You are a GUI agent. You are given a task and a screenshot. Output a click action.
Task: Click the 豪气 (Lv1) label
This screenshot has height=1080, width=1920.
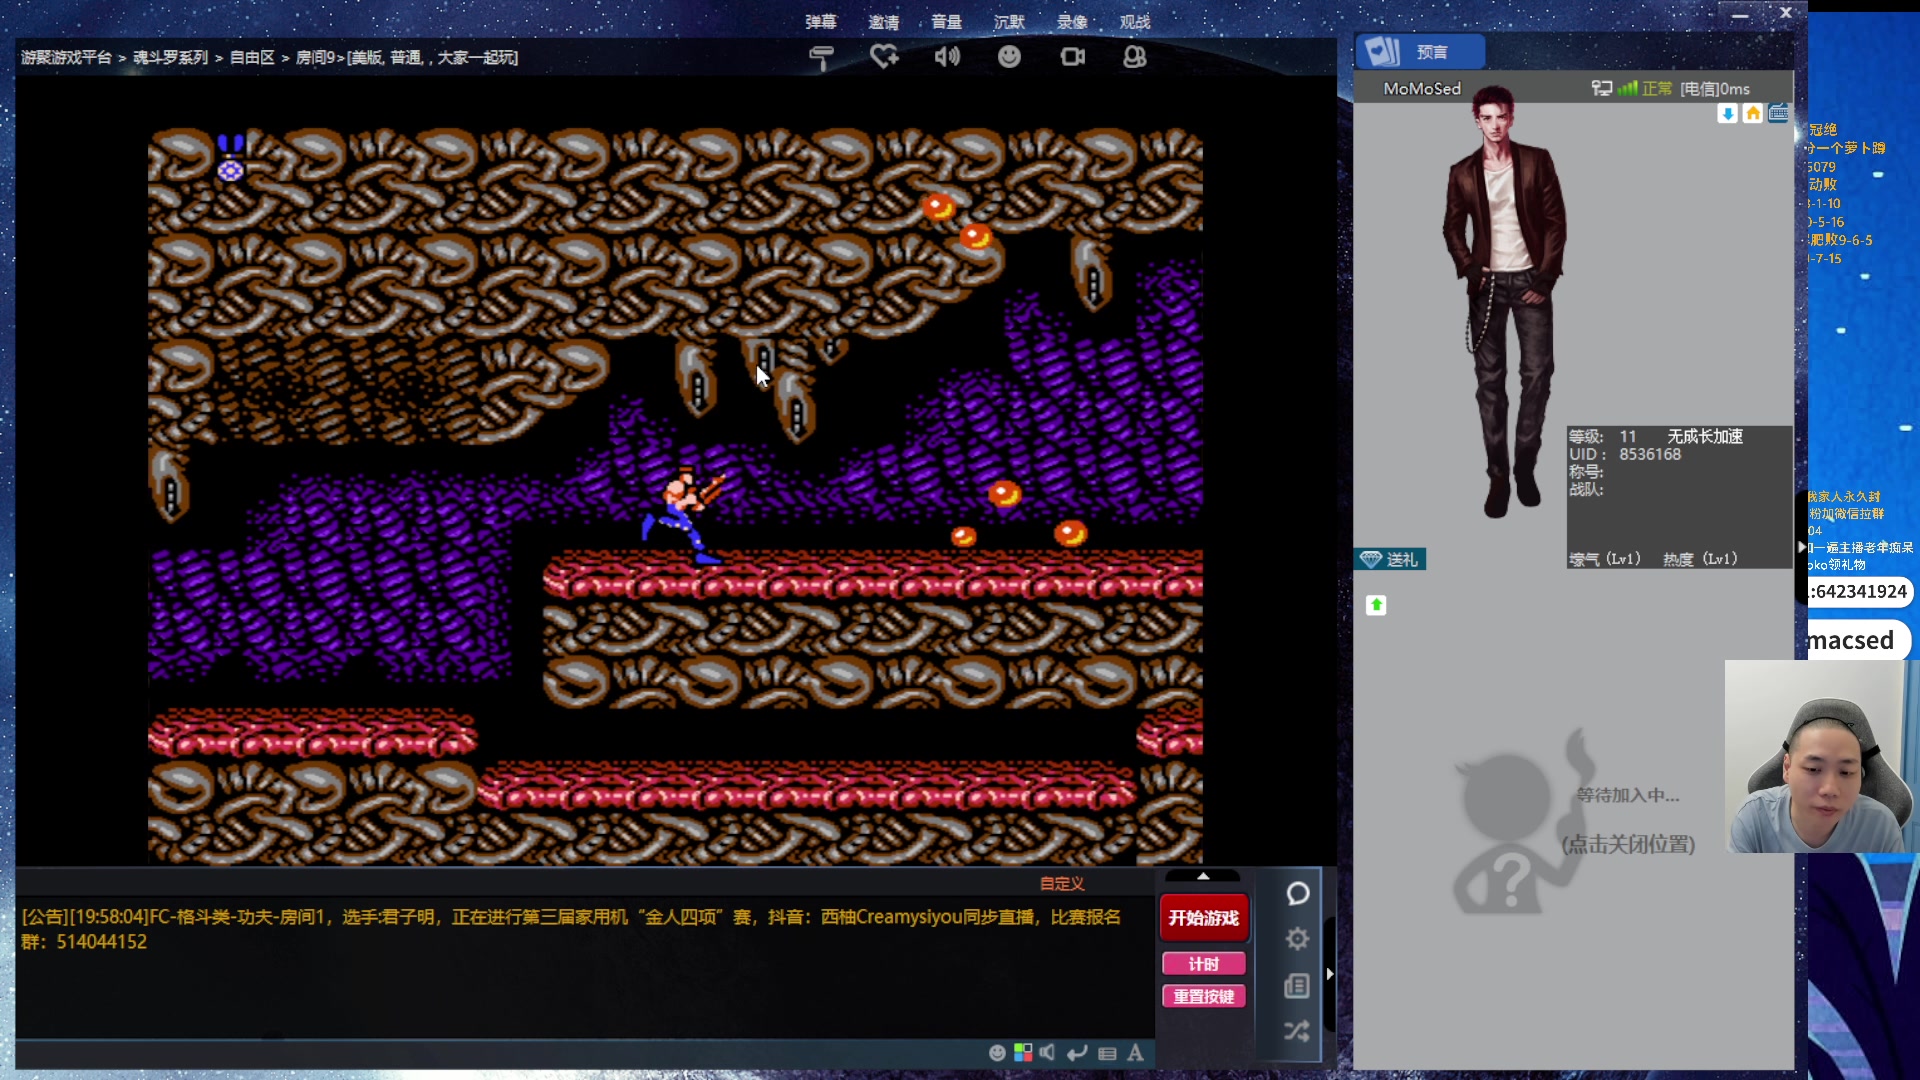1605,559
